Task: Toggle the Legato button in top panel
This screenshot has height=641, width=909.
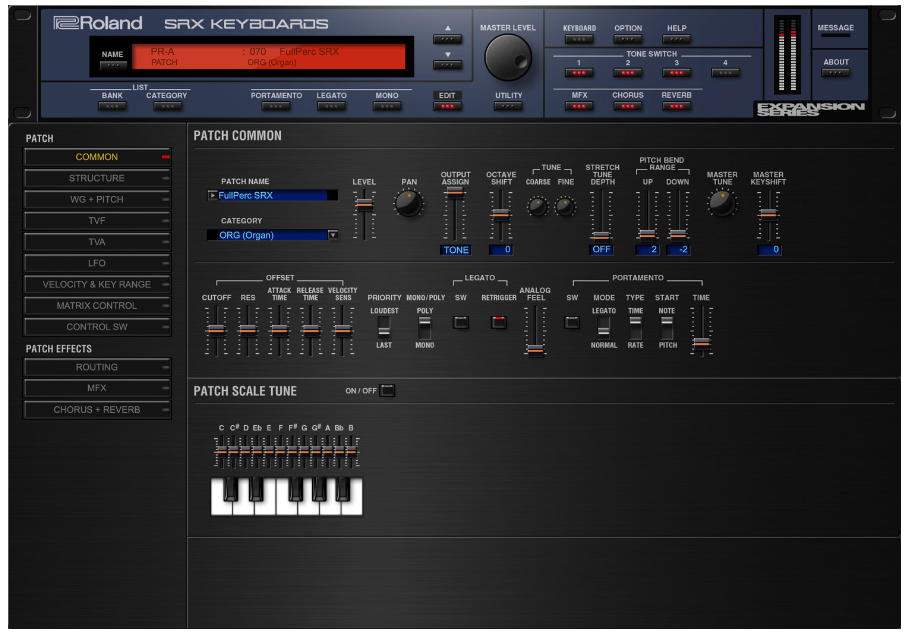Action: (332, 107)
